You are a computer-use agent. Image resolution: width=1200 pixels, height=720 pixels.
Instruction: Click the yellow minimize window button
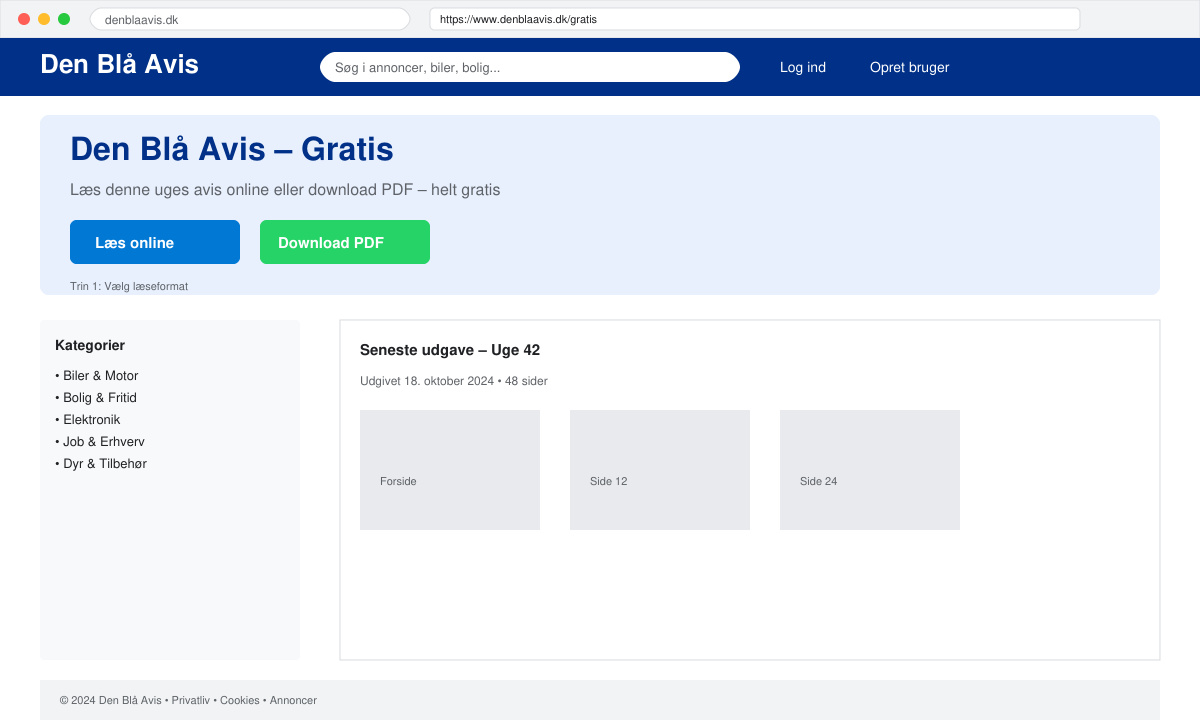tap(44, 19)
